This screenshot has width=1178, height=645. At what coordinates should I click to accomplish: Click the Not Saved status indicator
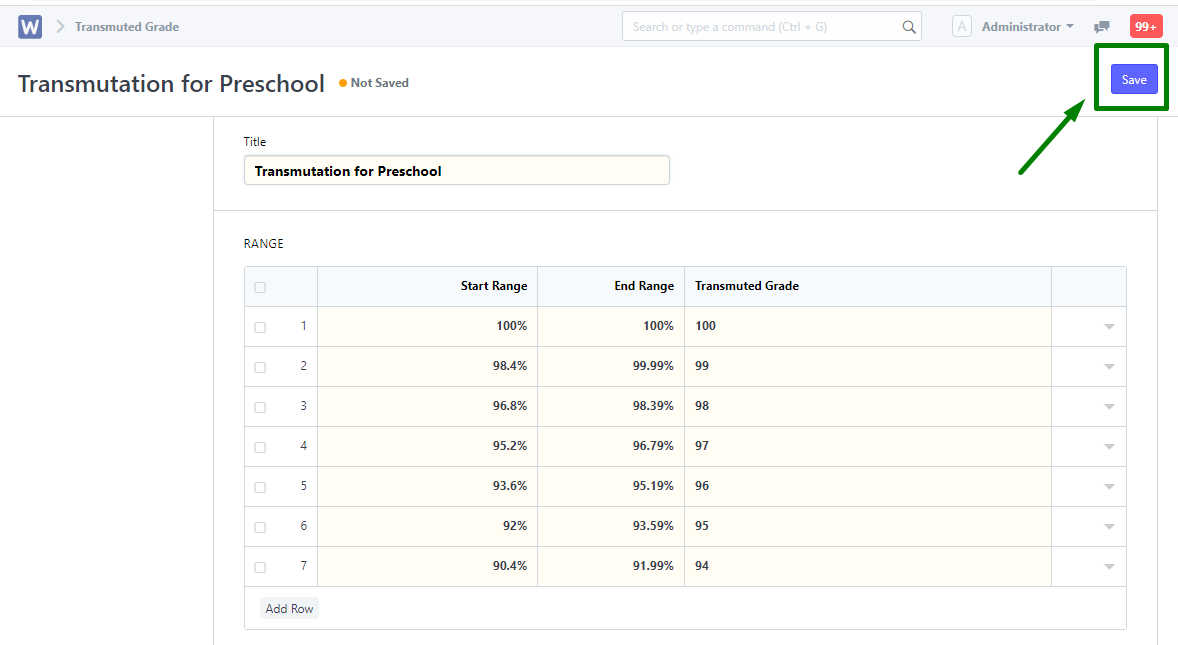tap(373, 83)
